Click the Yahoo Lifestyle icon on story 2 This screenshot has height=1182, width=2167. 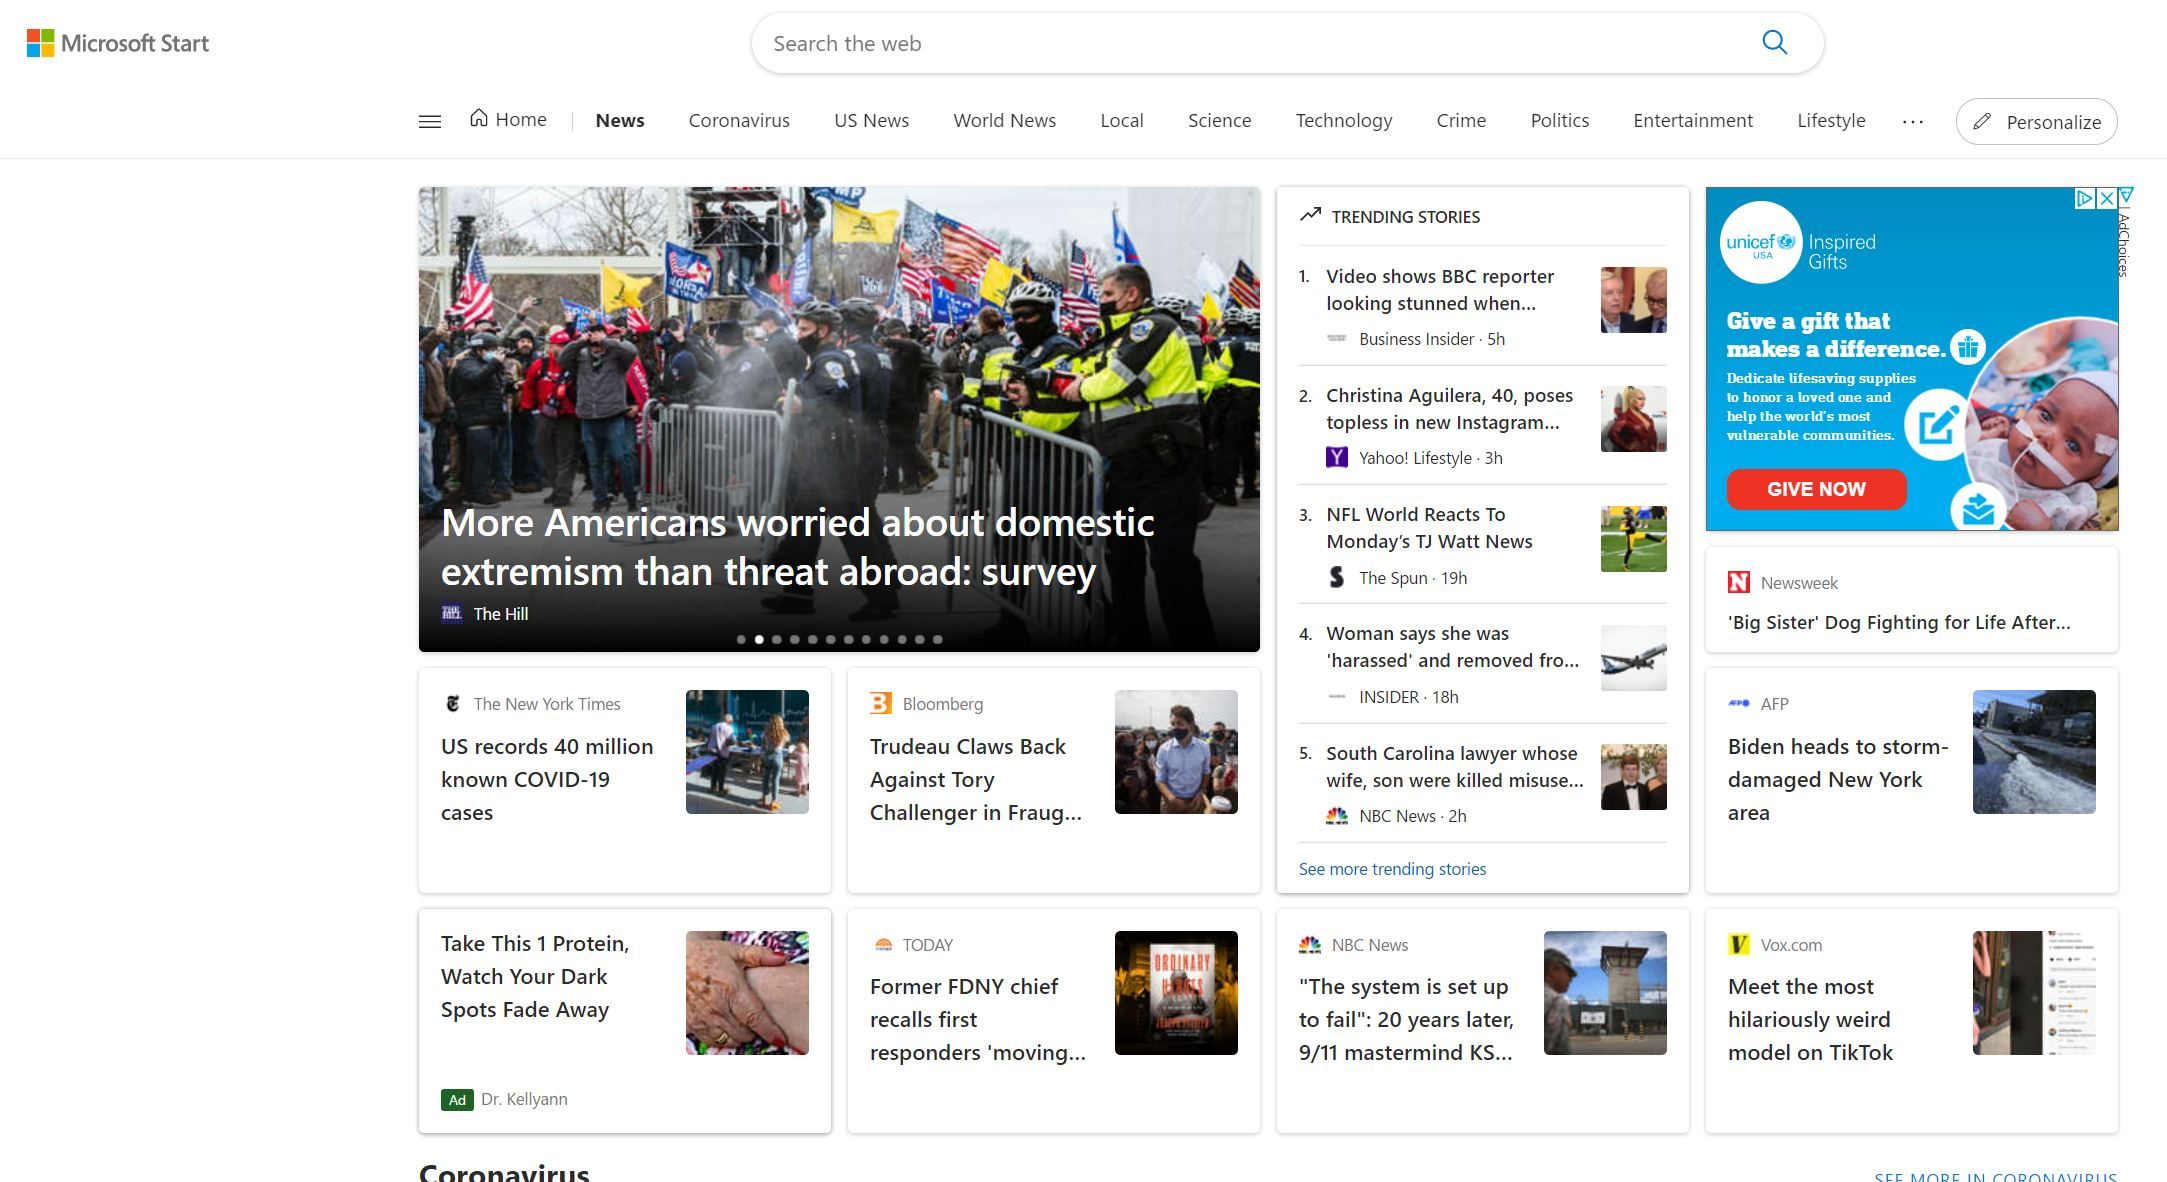pos(1336,456)
